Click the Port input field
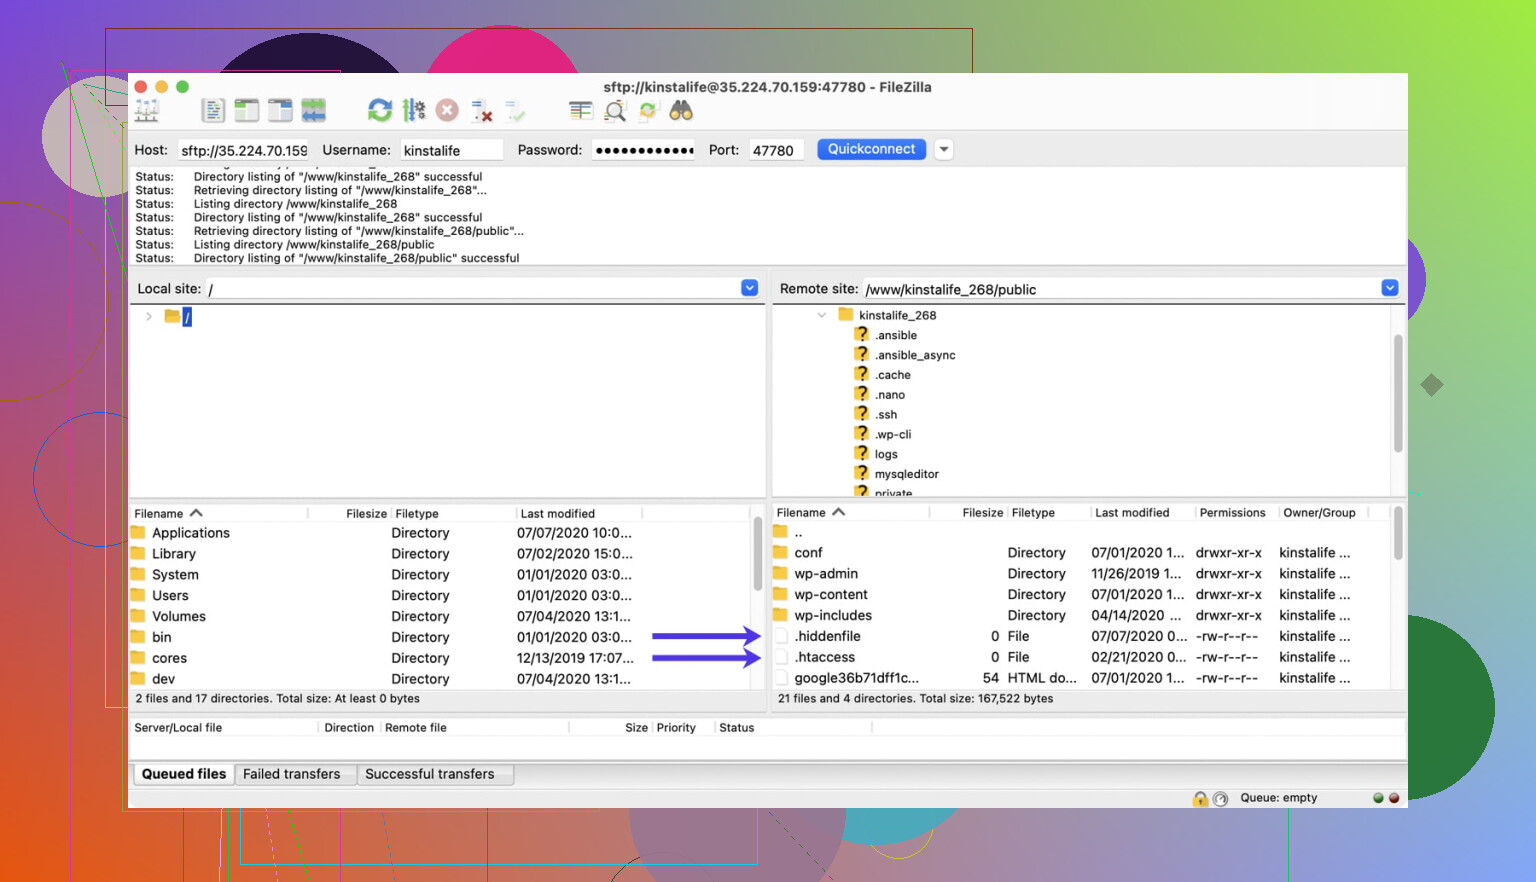 coord(775,151)
